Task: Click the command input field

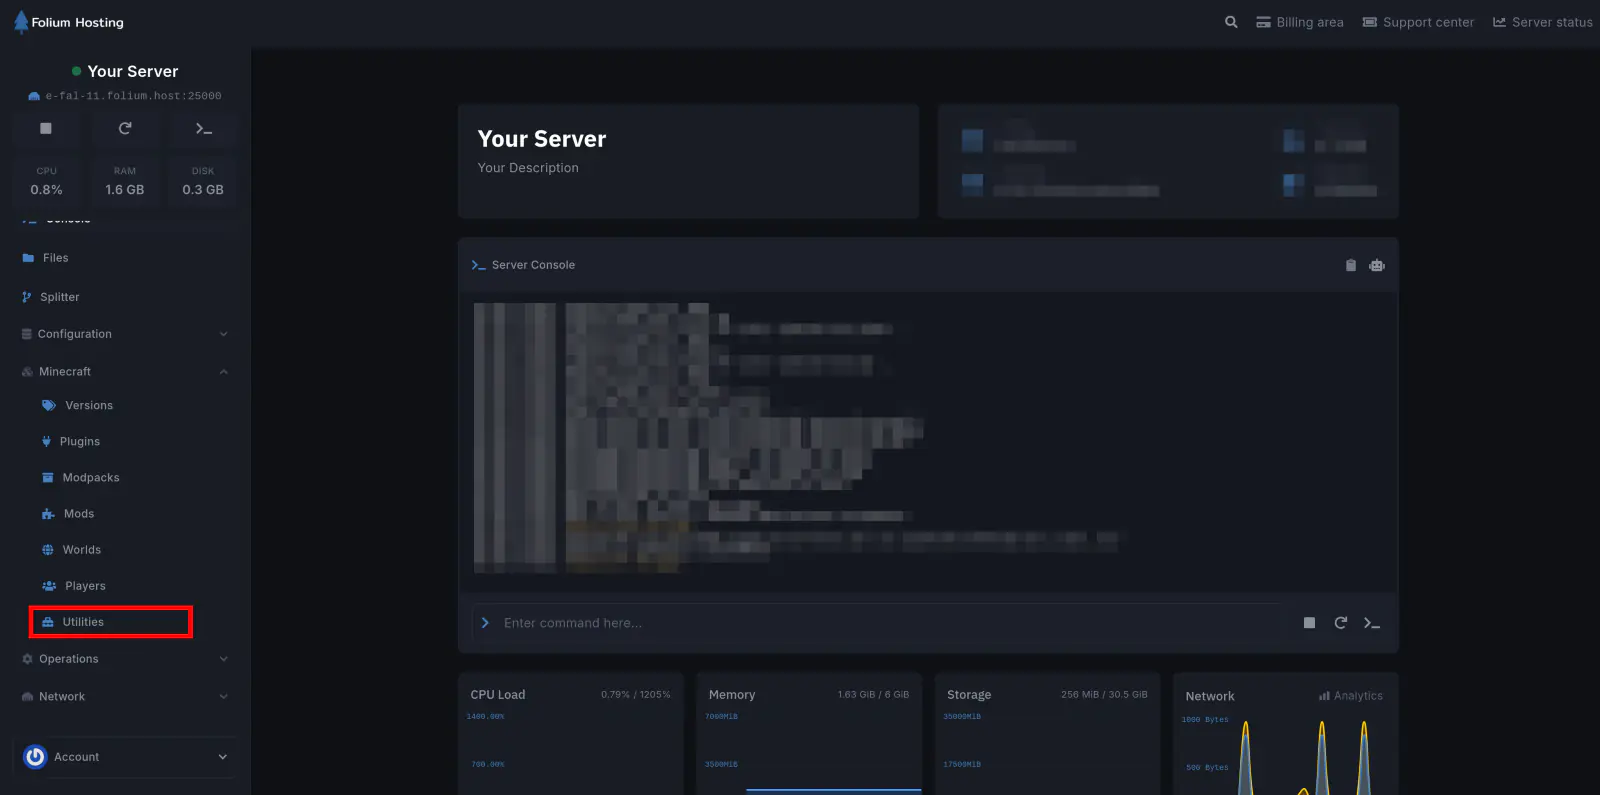Action: tap(880, 623)
